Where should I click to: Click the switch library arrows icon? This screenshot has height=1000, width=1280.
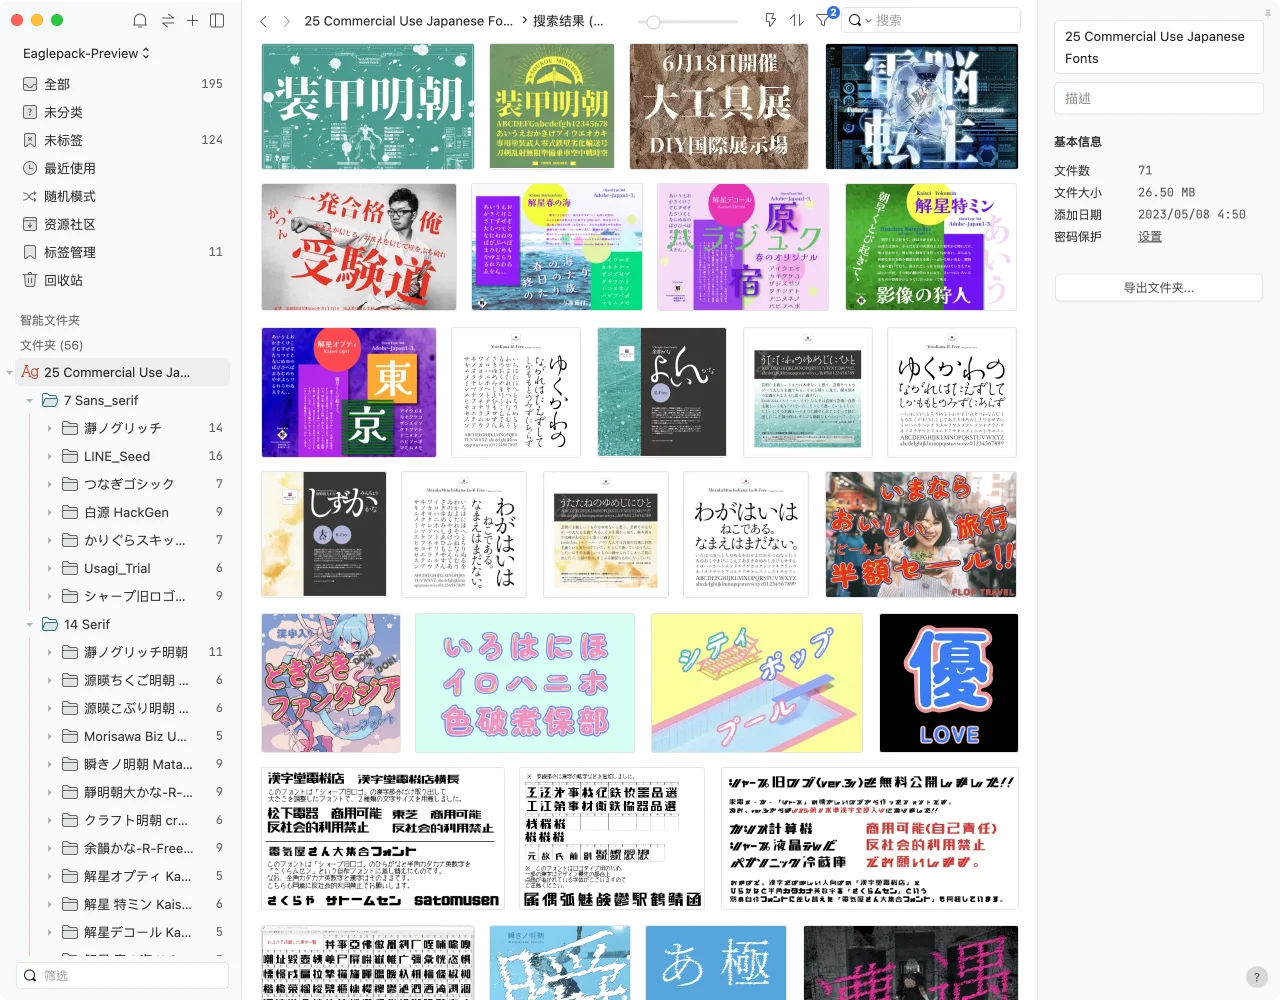point(167,20)
